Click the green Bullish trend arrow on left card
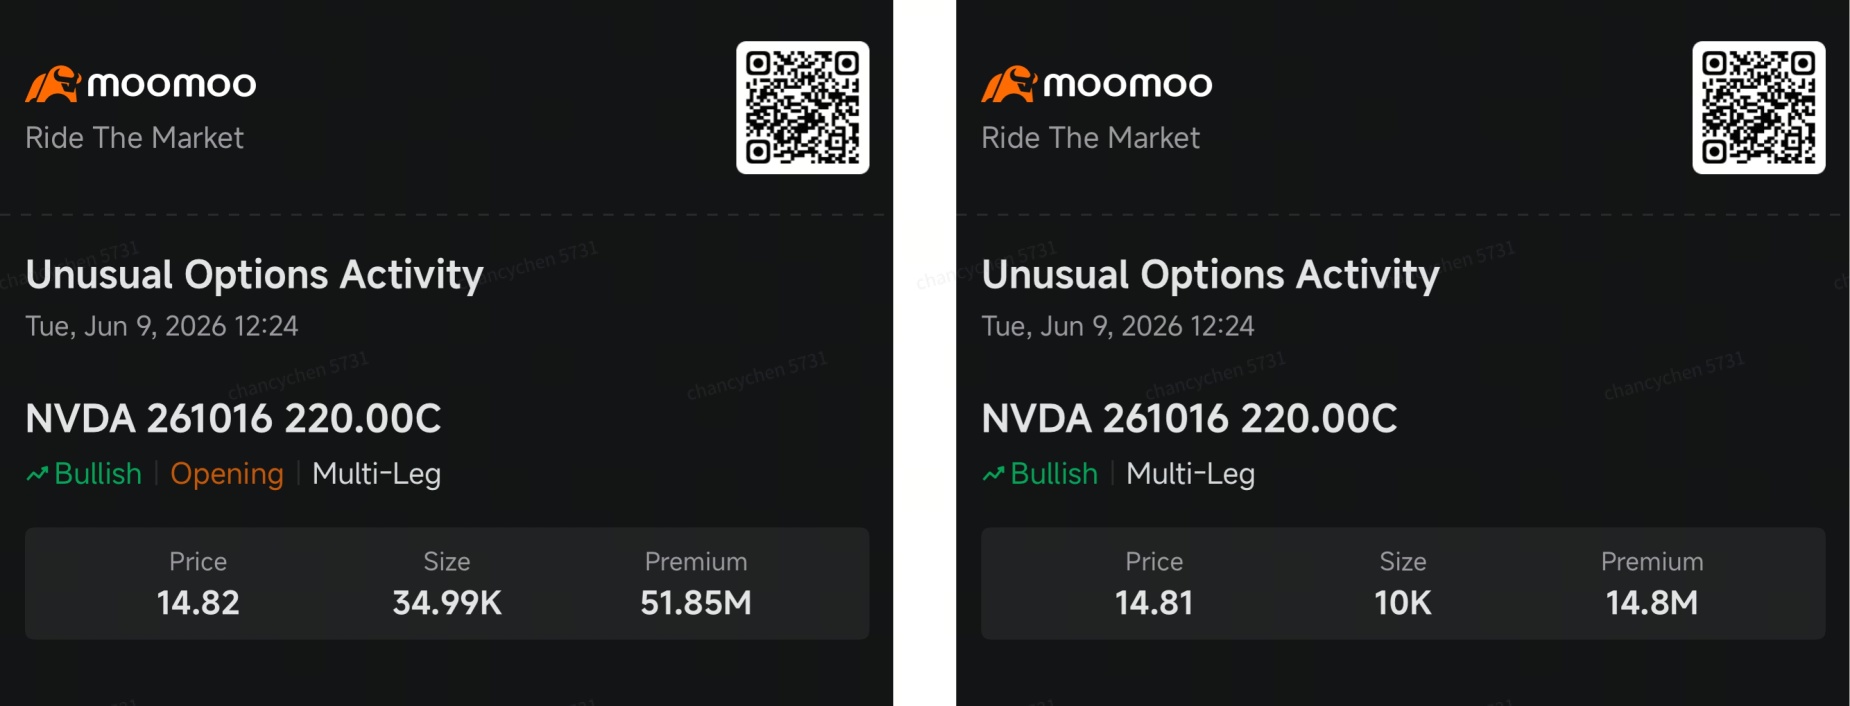The width and height of the screenshot is (1850, 706). (37, 474)
